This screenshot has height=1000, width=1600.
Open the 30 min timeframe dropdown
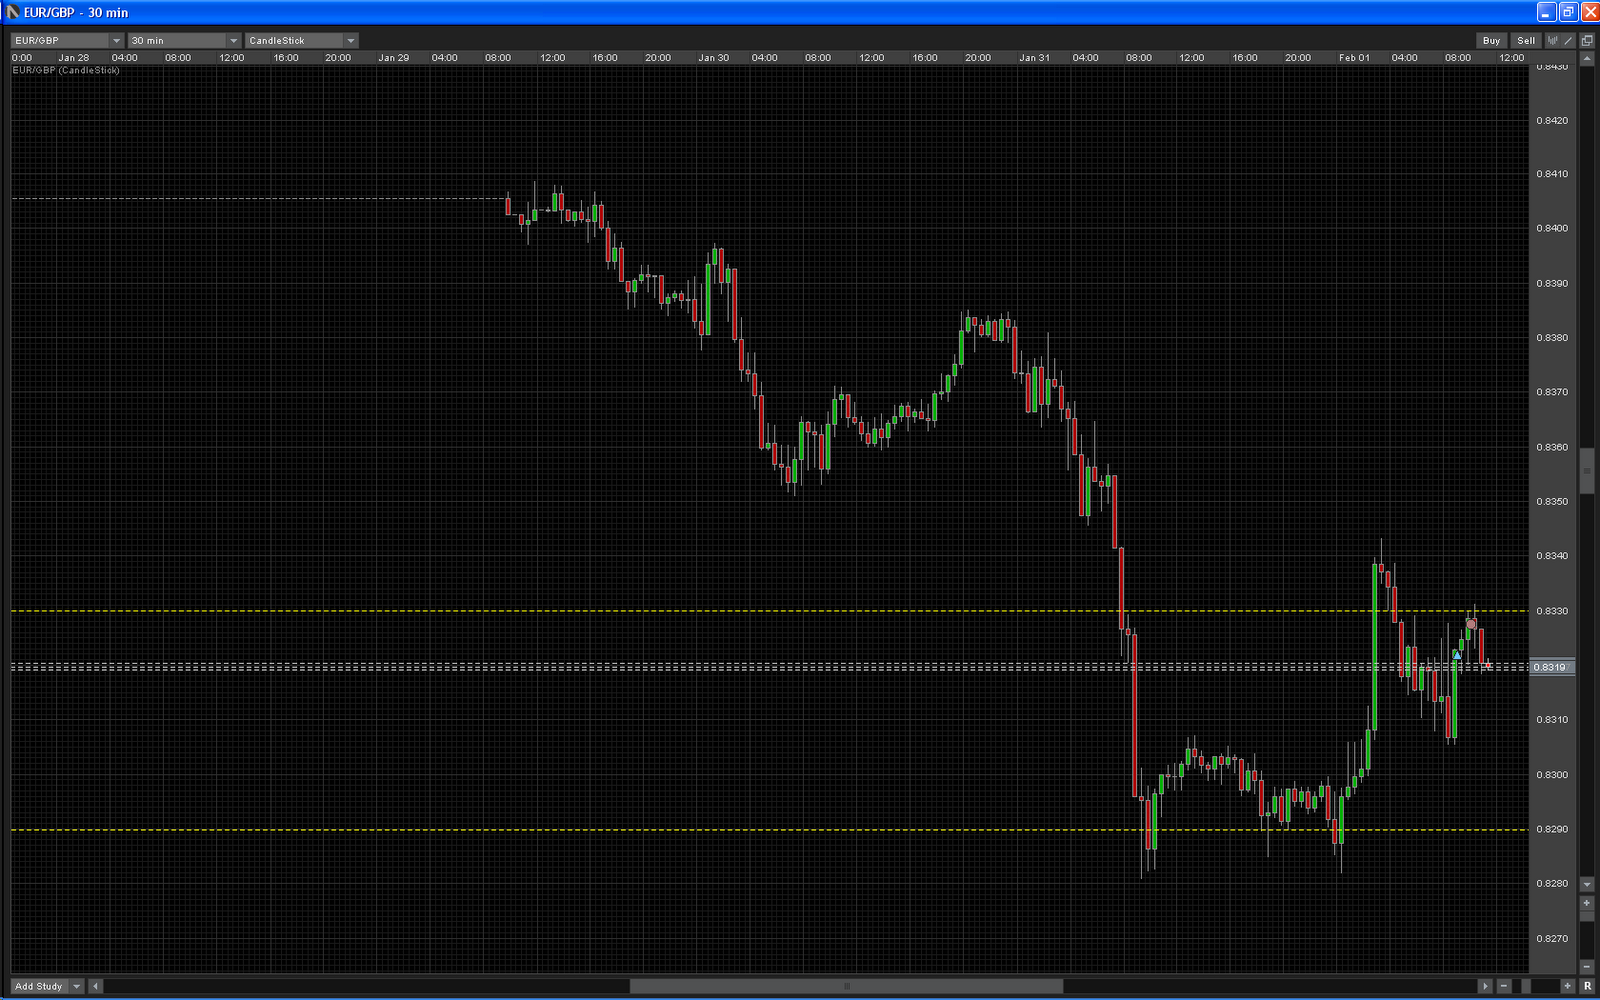click(x=184, y=41)
